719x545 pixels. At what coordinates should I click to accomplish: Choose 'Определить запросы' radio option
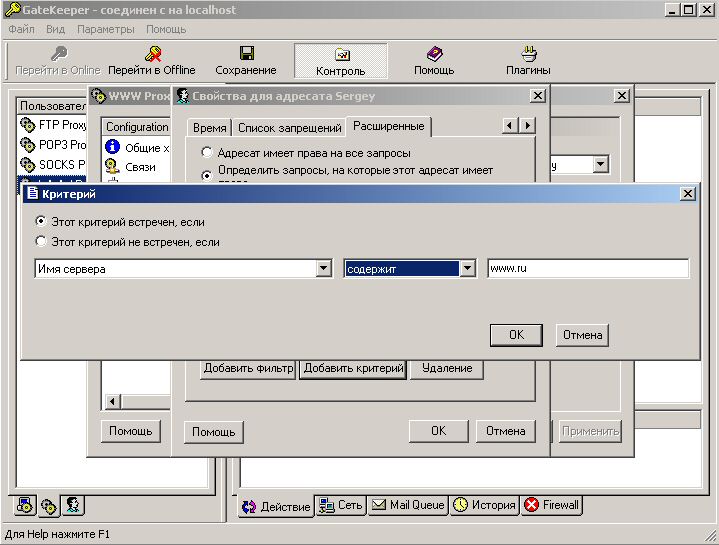coord(207,175)
